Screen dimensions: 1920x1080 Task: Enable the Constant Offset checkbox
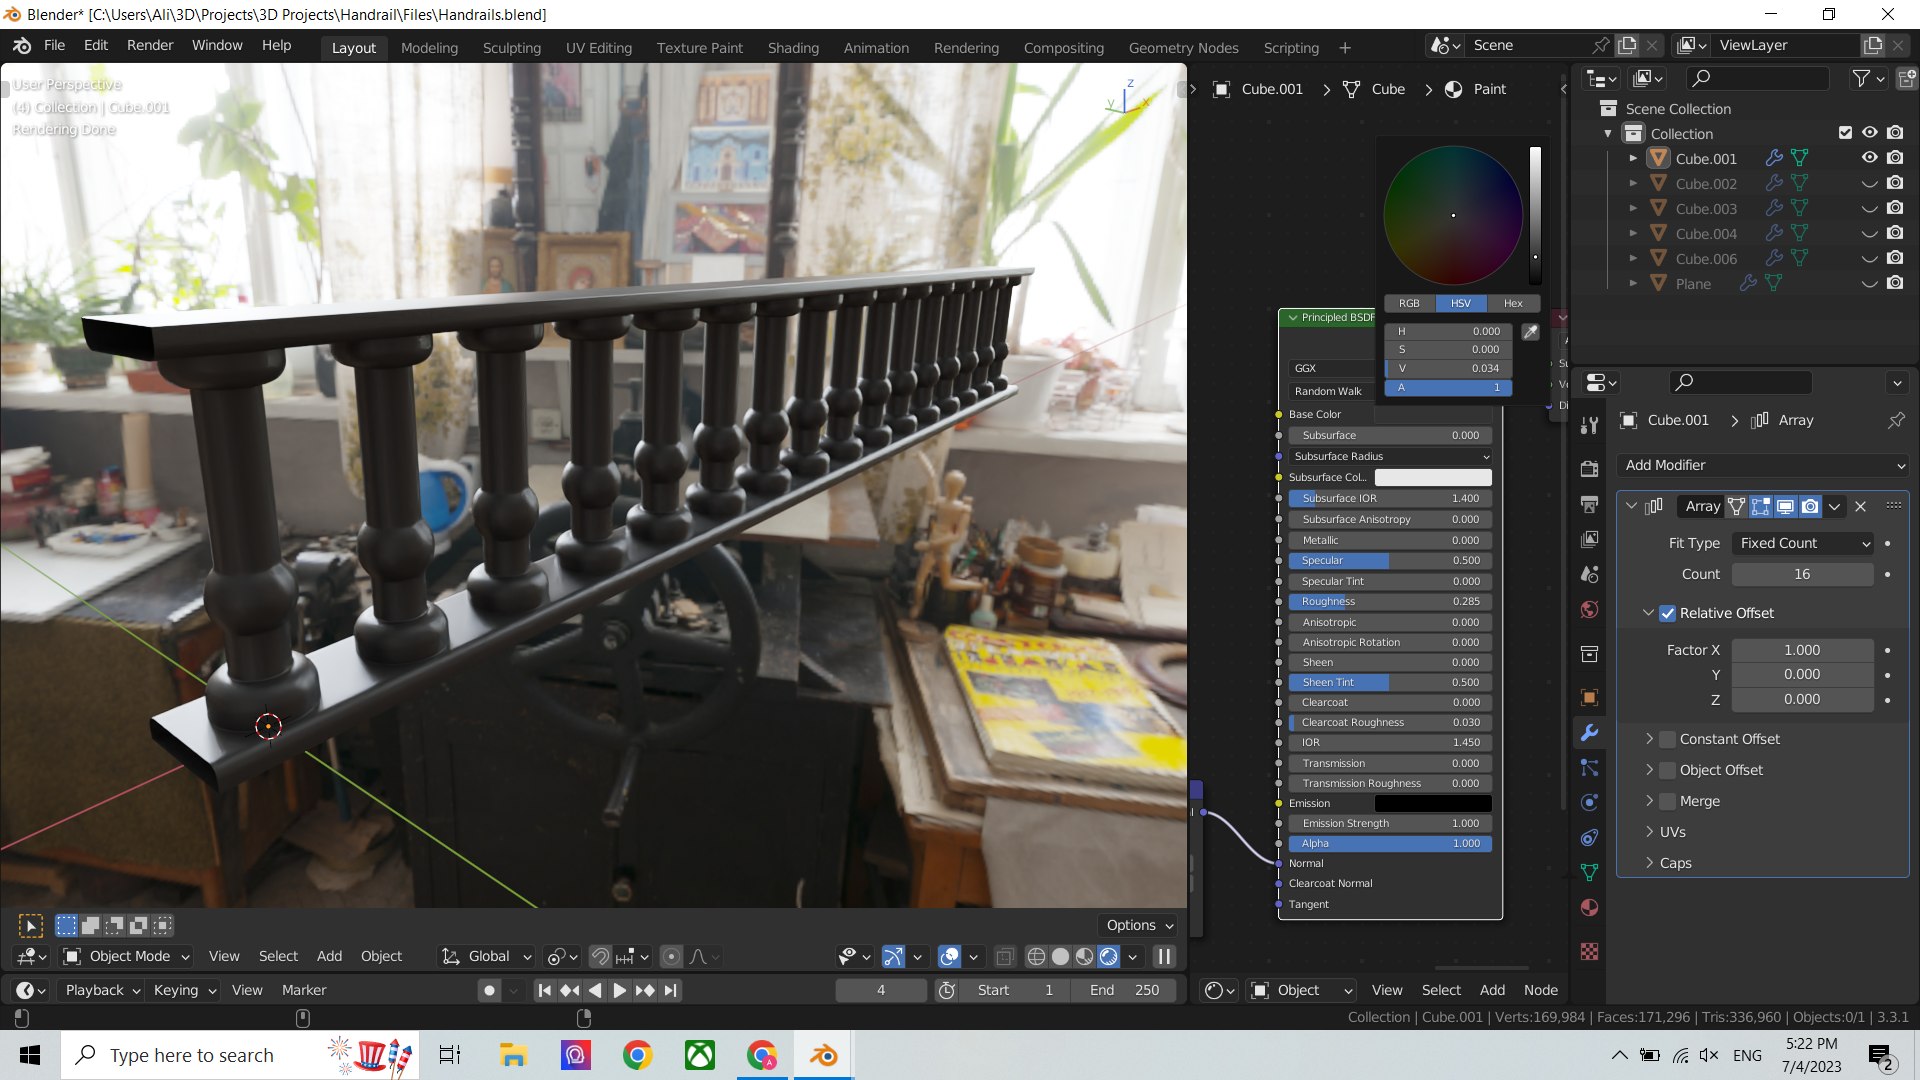[1667, 739]
